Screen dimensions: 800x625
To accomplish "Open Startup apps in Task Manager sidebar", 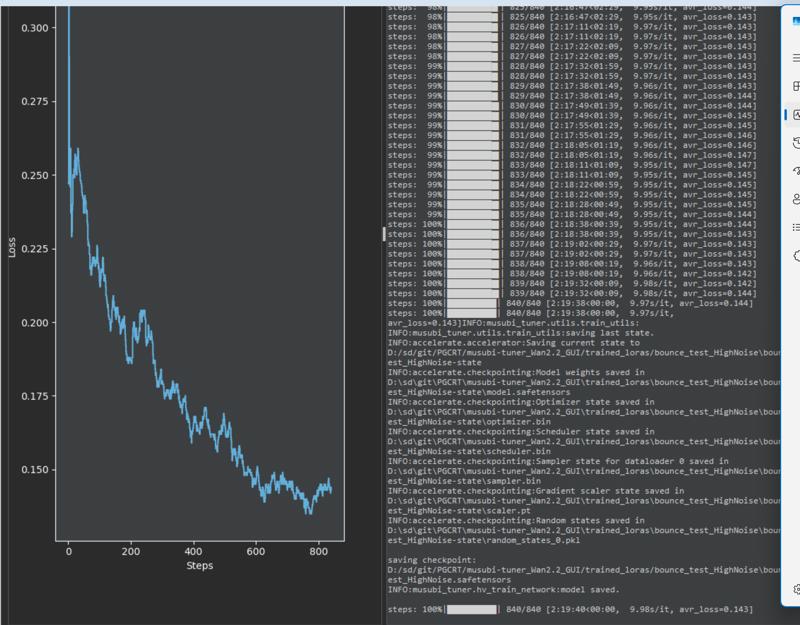I will pos(796,171).
